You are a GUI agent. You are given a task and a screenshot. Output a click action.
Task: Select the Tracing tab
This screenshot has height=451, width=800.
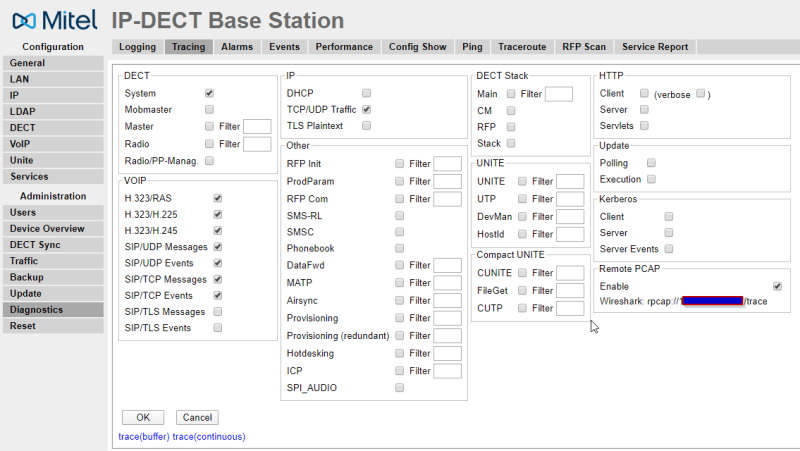tap(188, 47)
